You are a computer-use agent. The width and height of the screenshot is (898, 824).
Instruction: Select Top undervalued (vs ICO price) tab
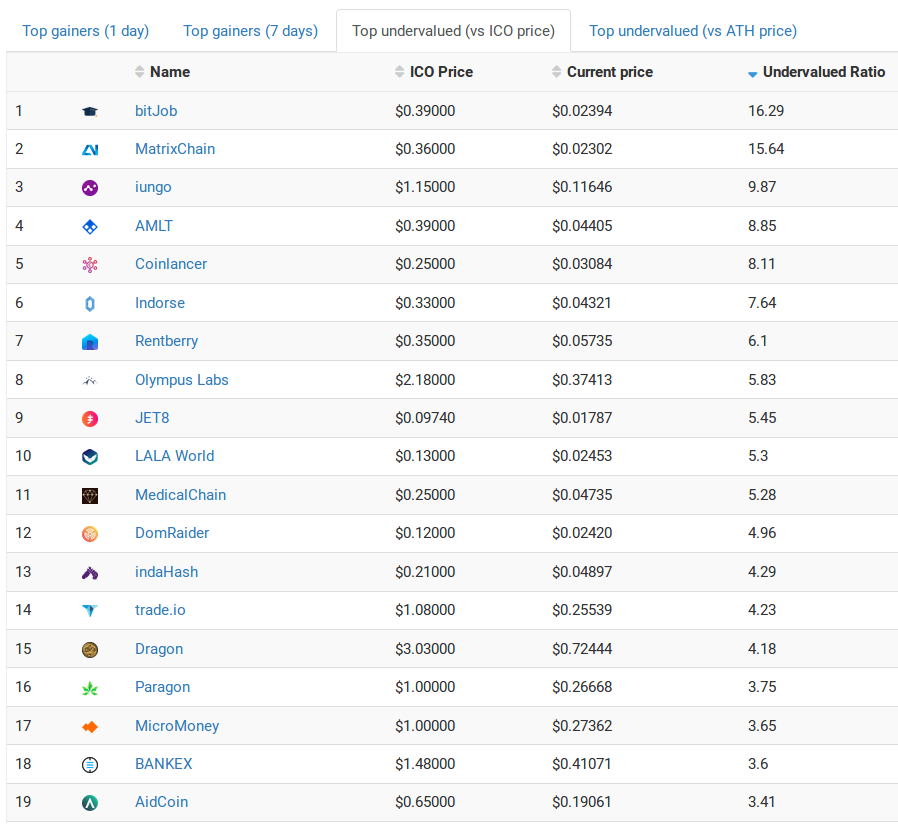[x=453, y=30]
